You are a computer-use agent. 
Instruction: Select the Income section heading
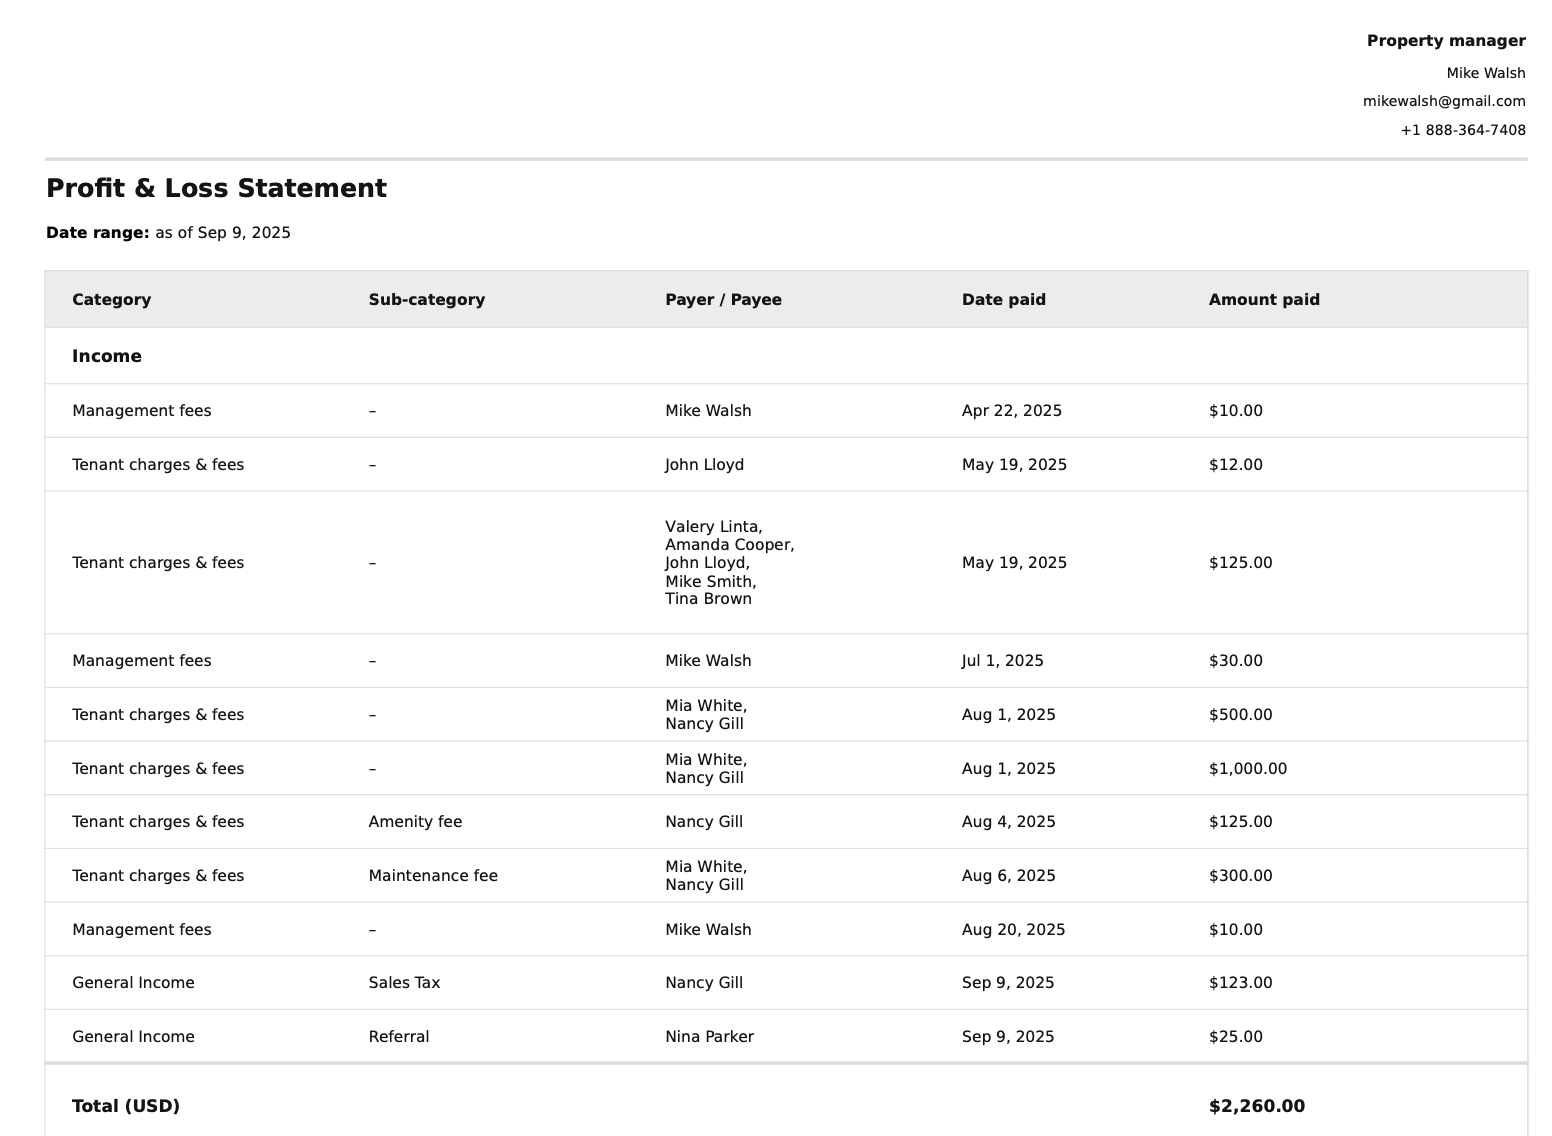tap(107, 356)
